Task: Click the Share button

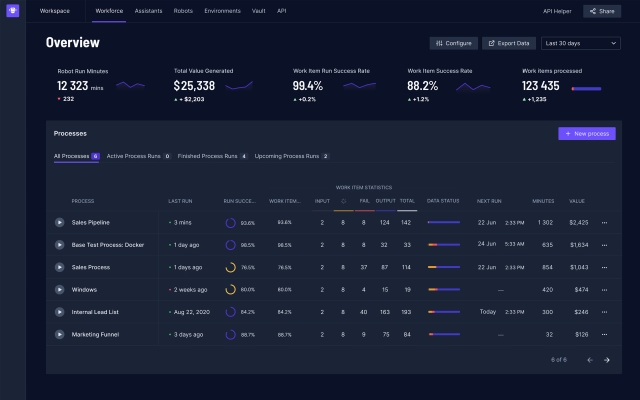Action: [x=602, y=11]
